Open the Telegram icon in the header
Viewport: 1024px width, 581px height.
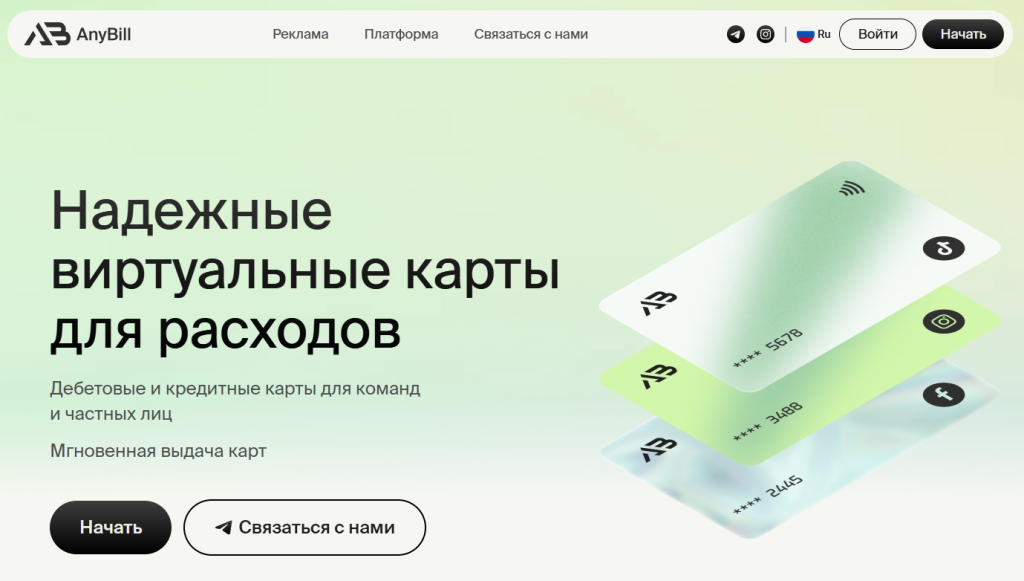(x=735, y=34)
